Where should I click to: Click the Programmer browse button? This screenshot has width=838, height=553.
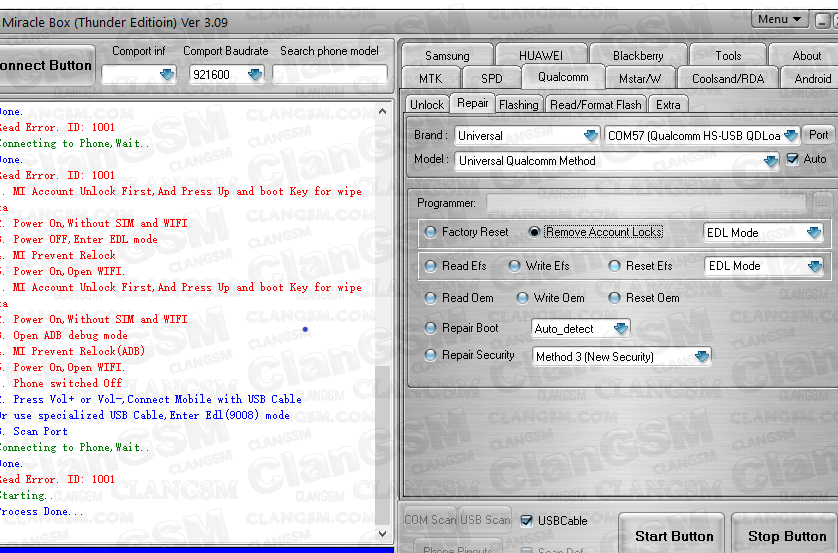tap(821, 203)
